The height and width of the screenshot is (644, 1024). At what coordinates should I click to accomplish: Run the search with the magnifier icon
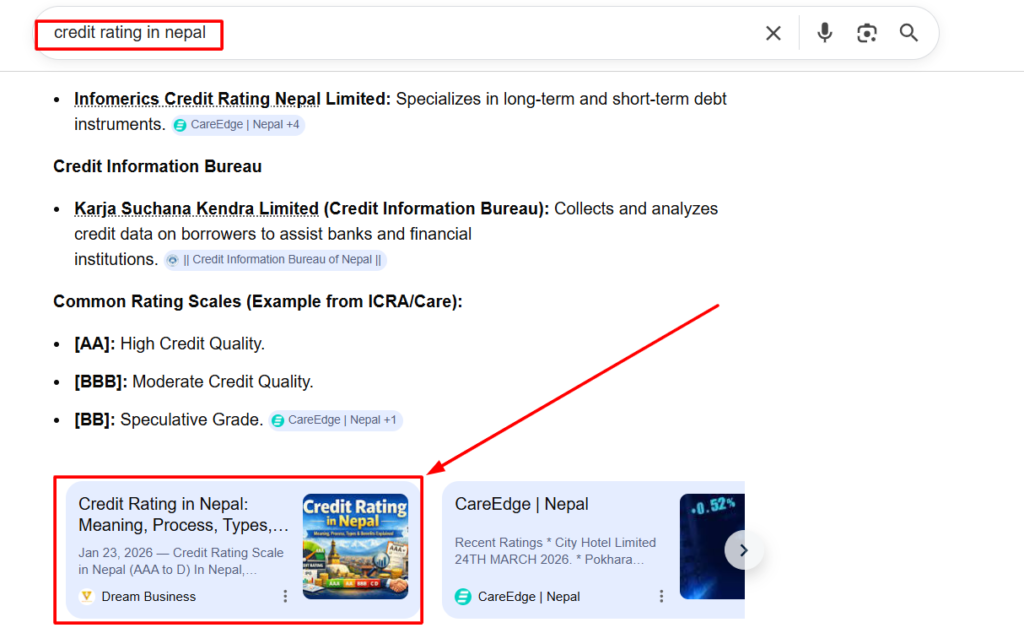(x=908, y=33)
